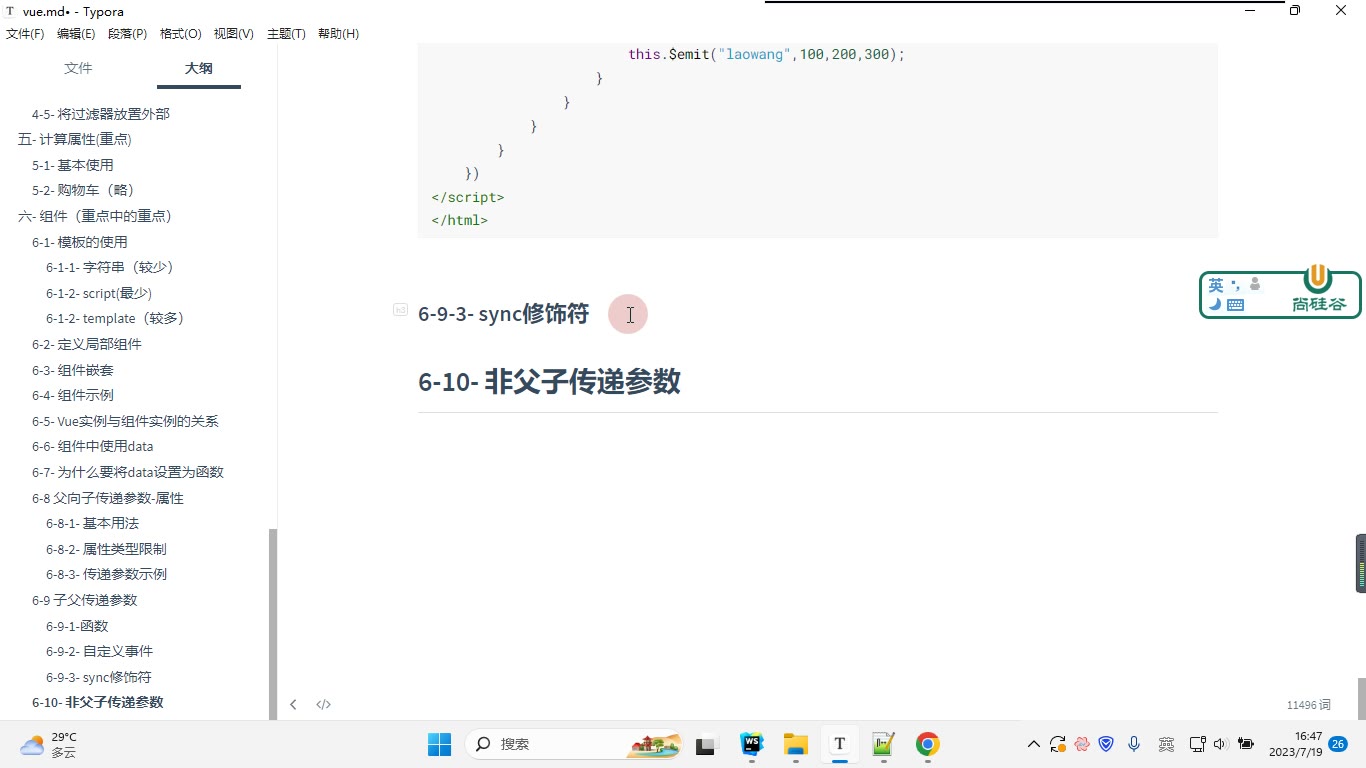Open the 主题(T) menu

[x=286, y=34]
